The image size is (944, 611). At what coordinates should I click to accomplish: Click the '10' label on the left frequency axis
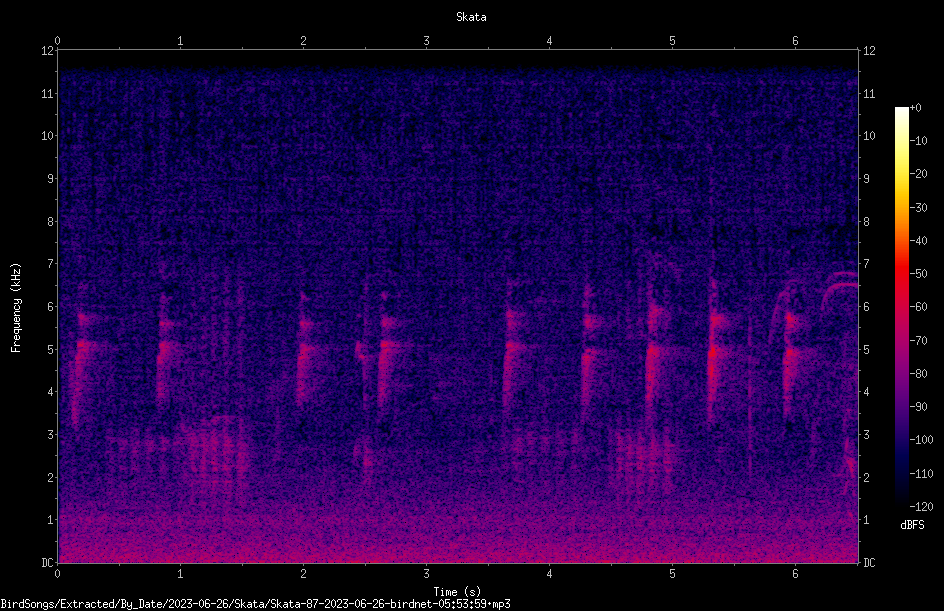(x=48, y=136)
